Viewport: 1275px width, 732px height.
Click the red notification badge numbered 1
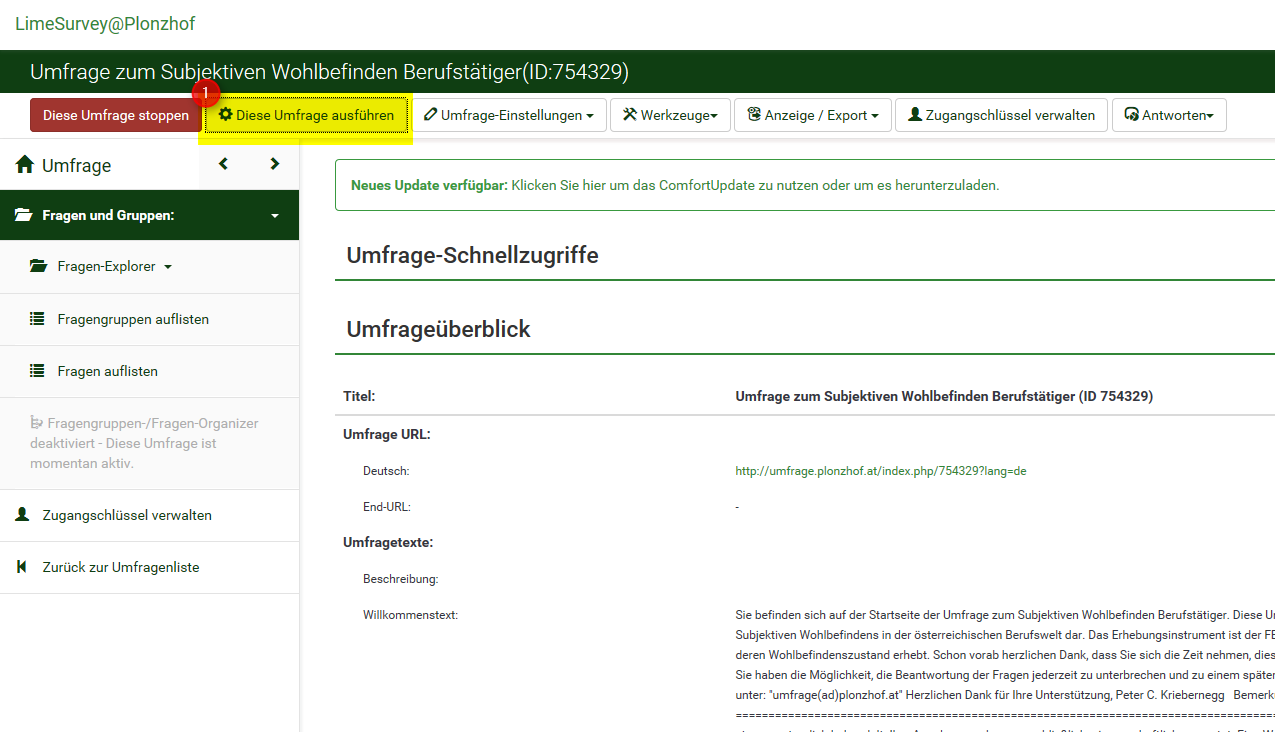click(x=205, y=93)
